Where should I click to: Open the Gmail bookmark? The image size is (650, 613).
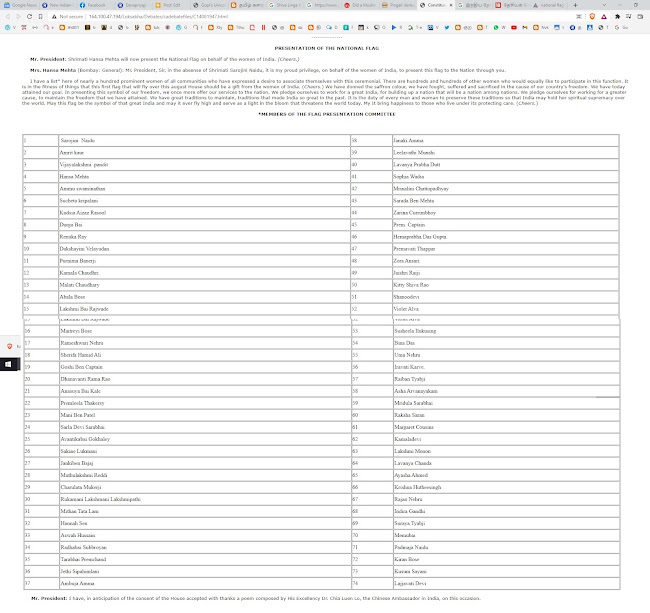click(524, 27)
